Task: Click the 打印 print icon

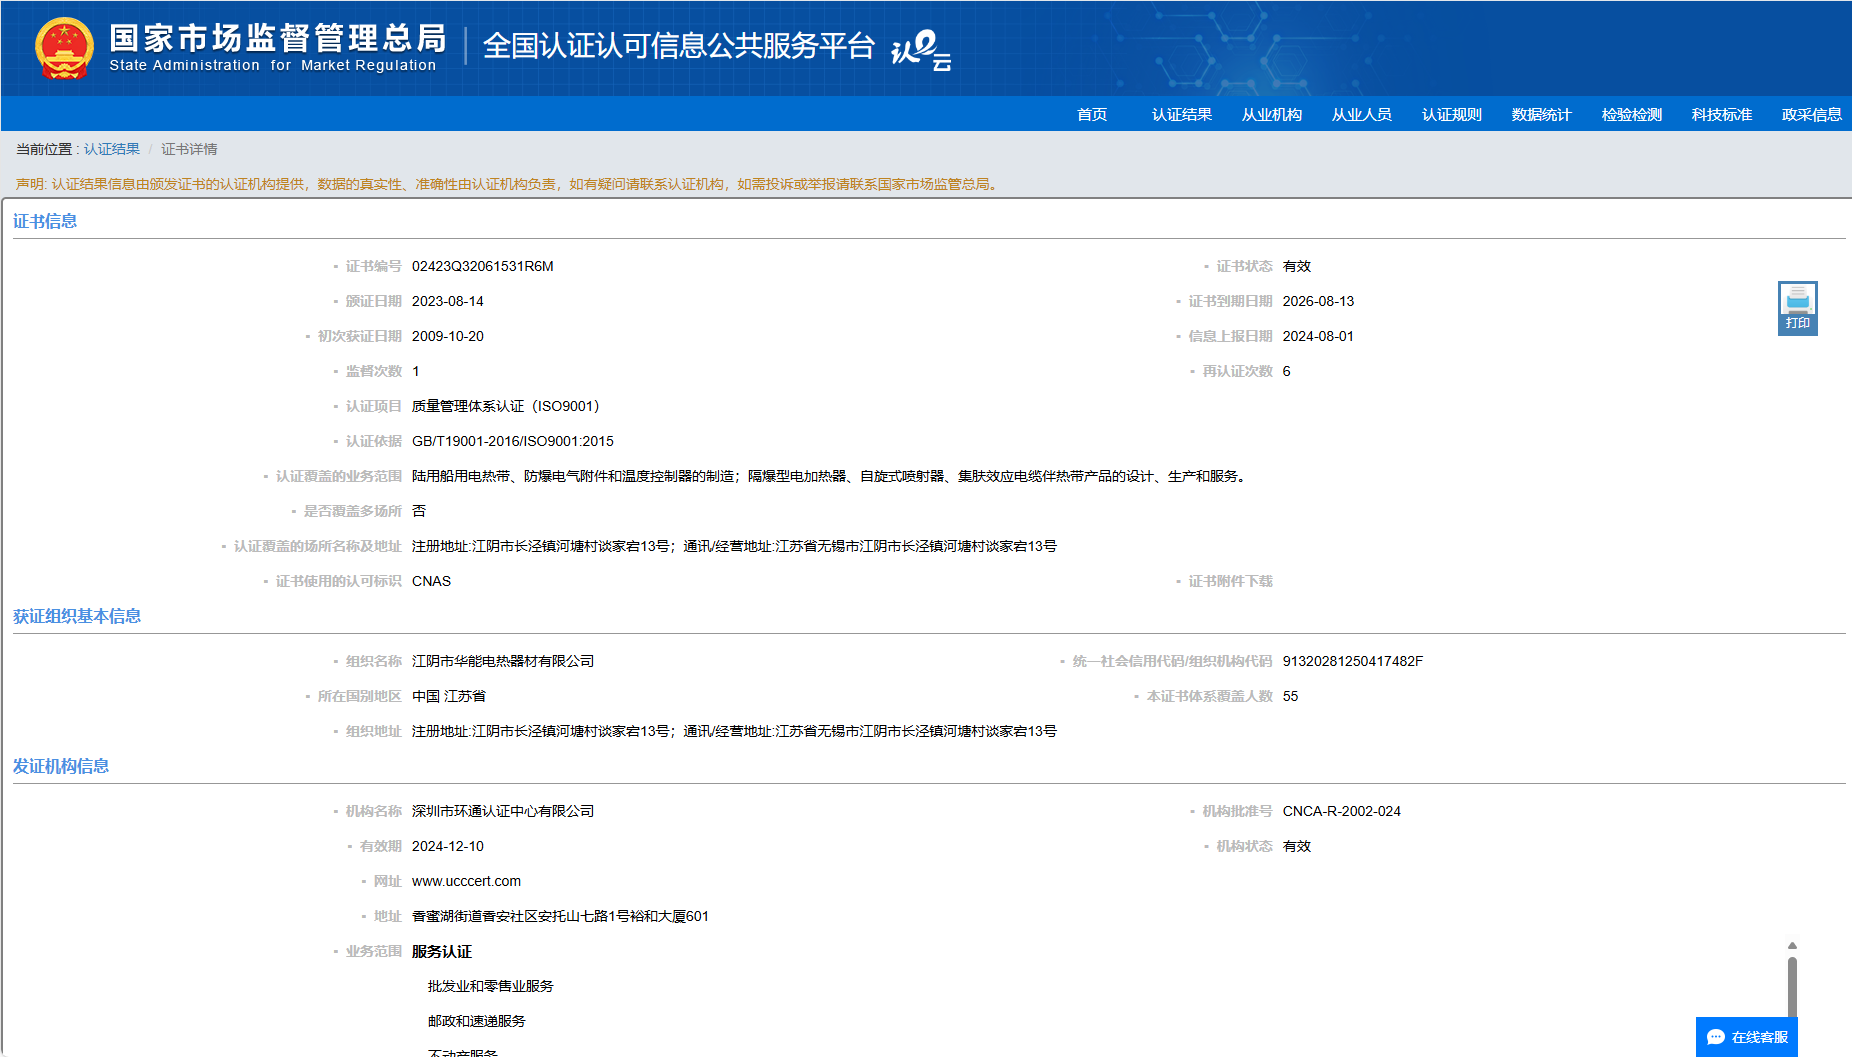Action: (1797, 308)
